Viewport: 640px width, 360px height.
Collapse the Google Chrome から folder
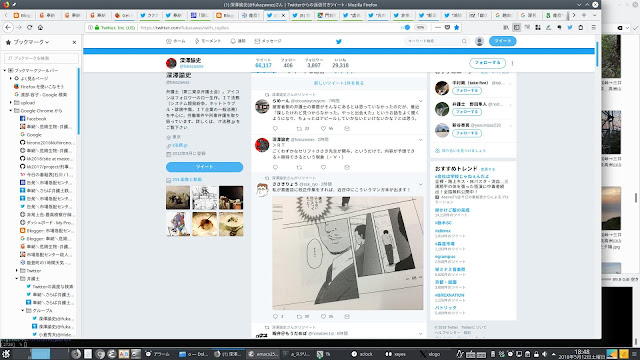pyautogui.click(x=11, y=111)
